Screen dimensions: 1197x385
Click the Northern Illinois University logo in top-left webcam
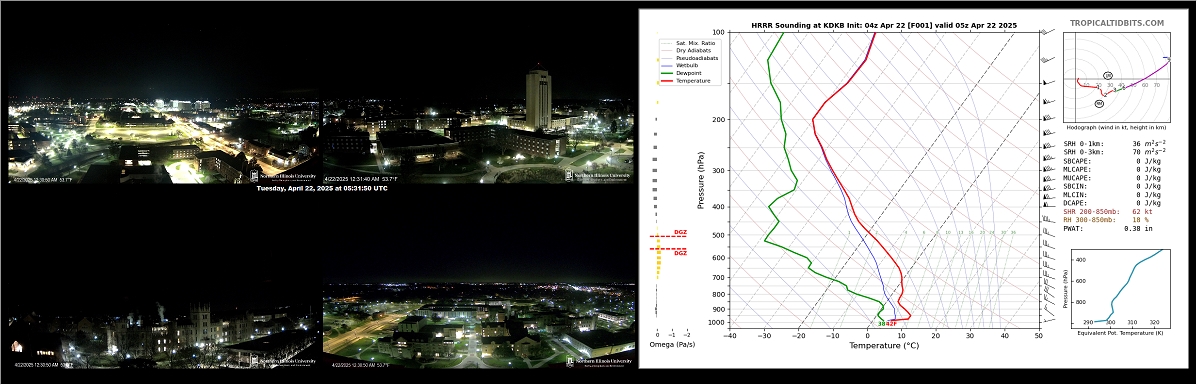point(283,176)
